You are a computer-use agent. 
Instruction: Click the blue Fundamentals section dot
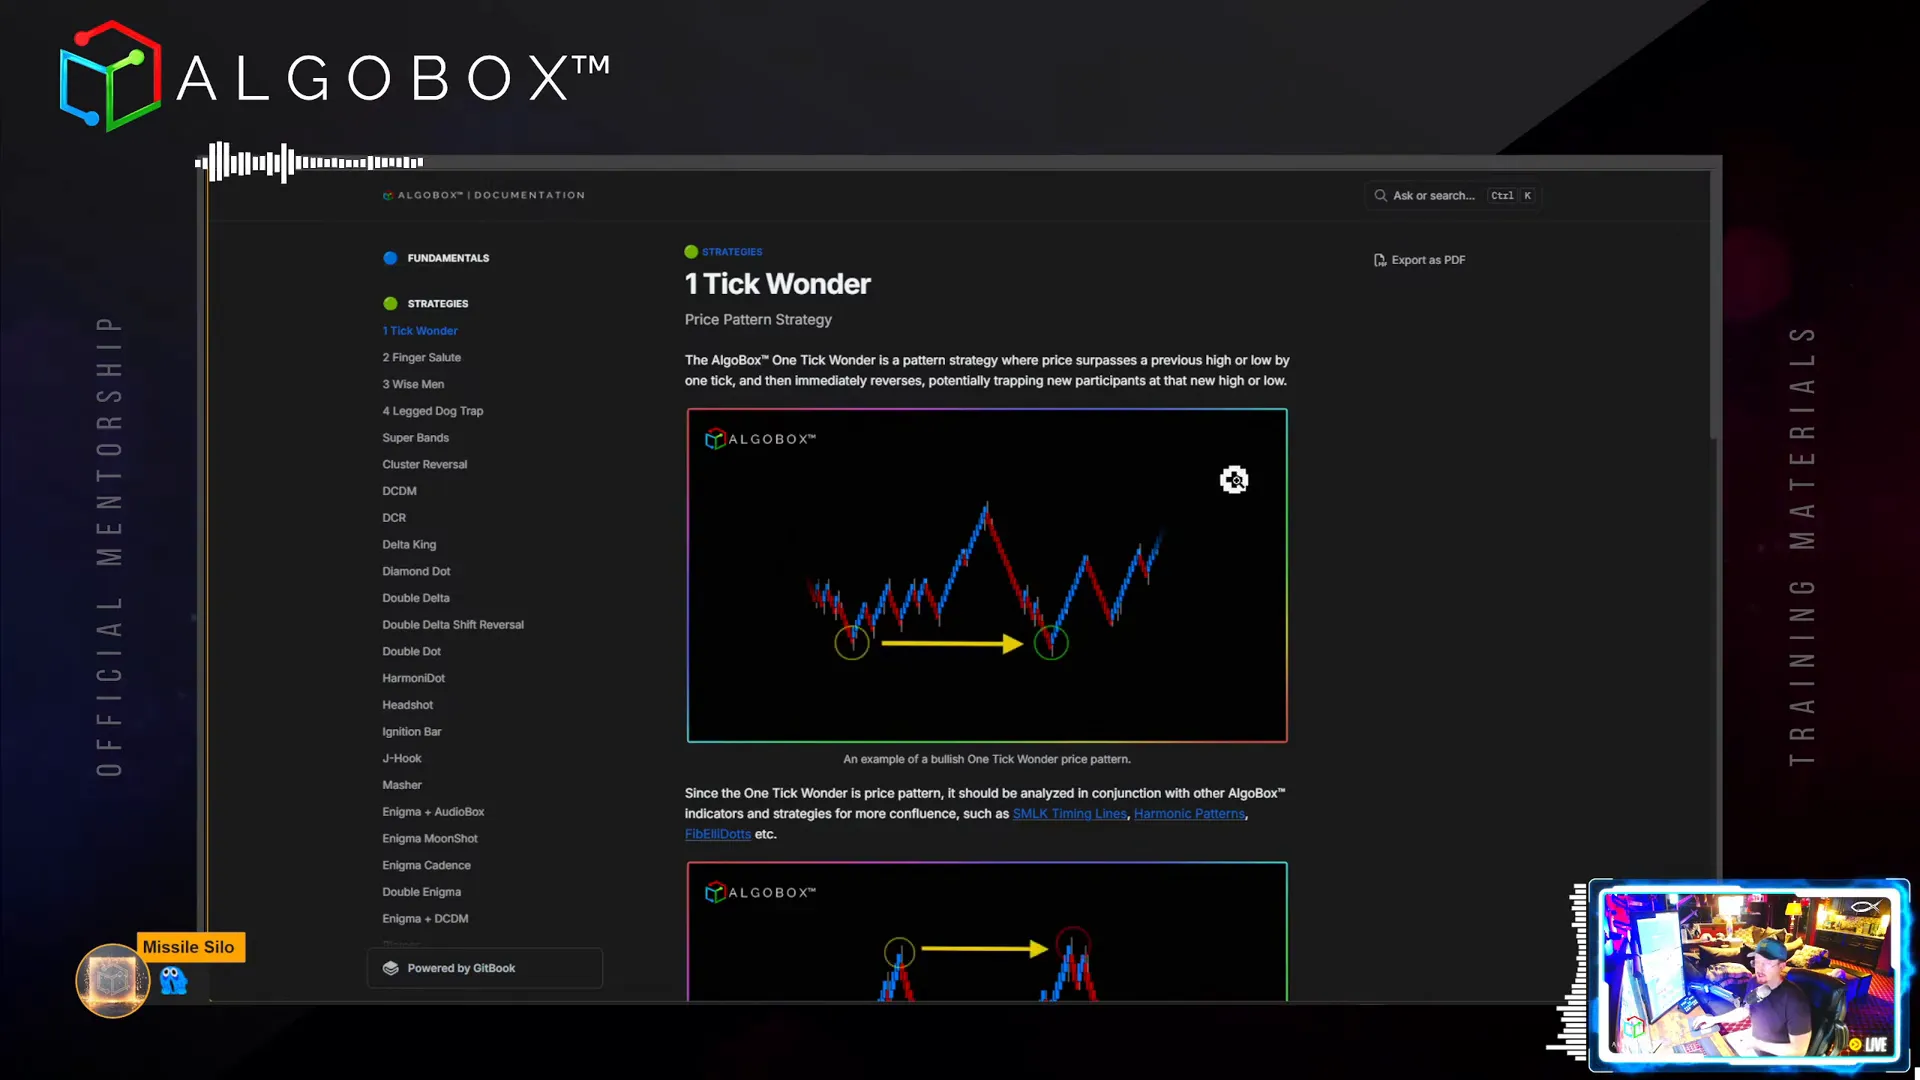[390, 258]
